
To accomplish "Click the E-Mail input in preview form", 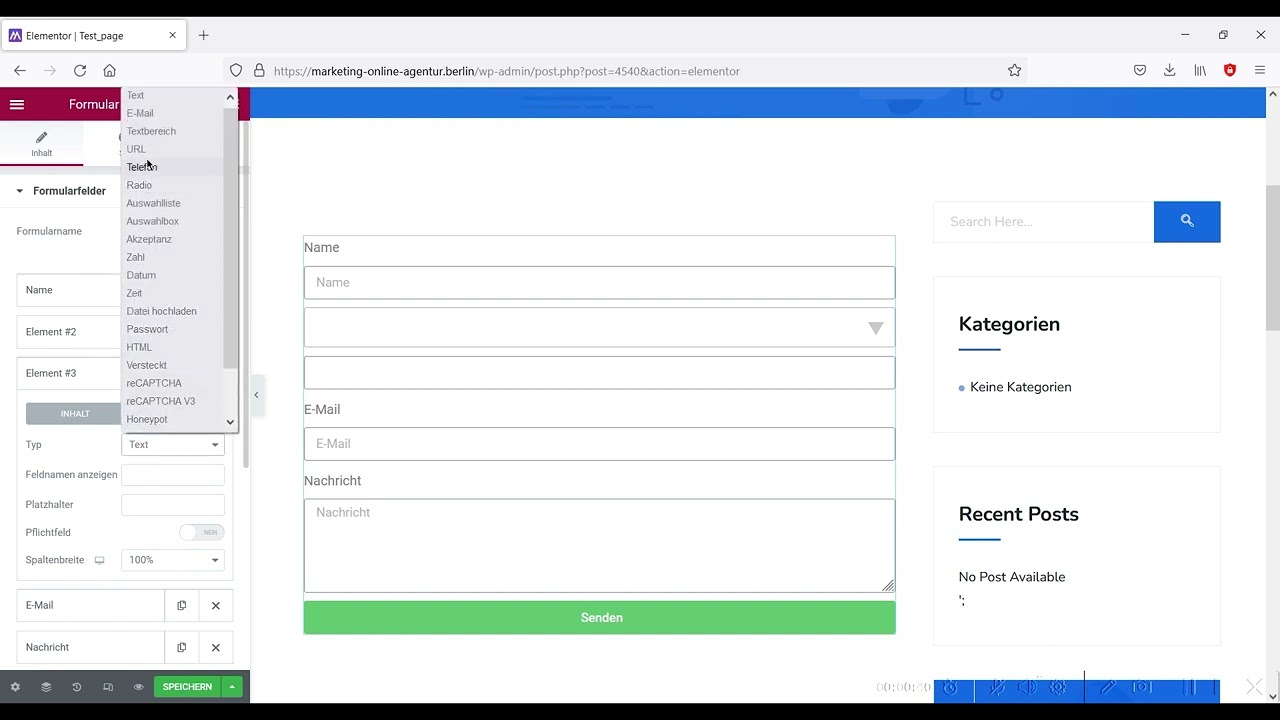I will (599, 444).
